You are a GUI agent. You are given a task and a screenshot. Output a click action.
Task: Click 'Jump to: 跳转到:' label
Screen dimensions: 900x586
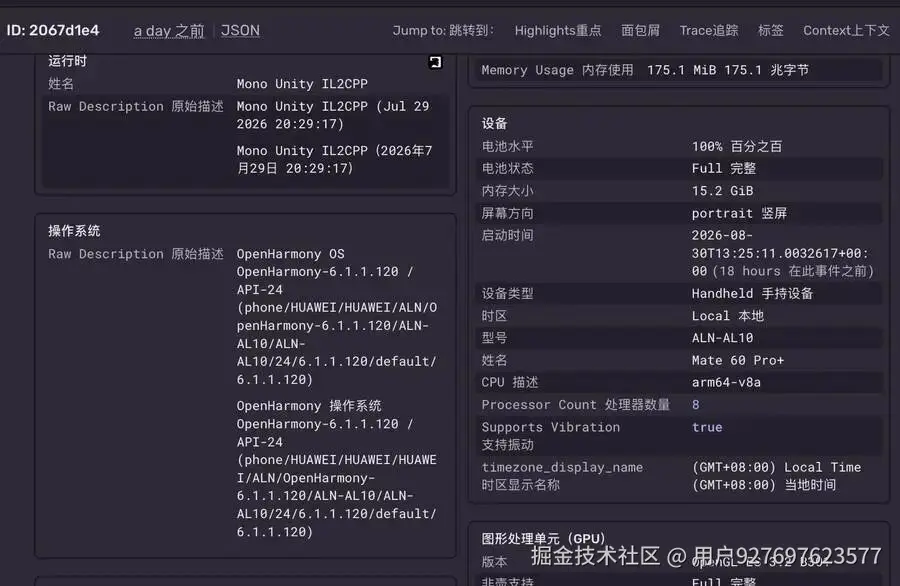click(x=443, y=30)
